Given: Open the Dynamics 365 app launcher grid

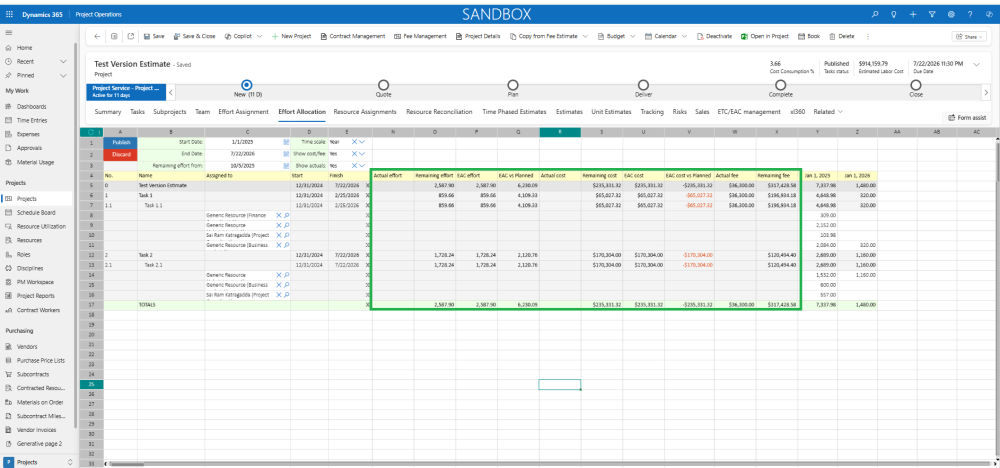Looking at the screenshot, I should click(9, 14).
